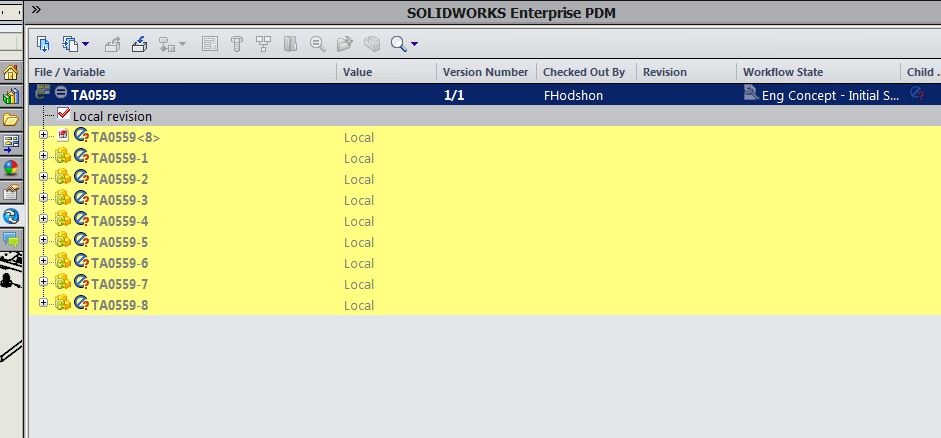Expand the TA0559-4 tree node
The image size is (941, 438).
43,218
